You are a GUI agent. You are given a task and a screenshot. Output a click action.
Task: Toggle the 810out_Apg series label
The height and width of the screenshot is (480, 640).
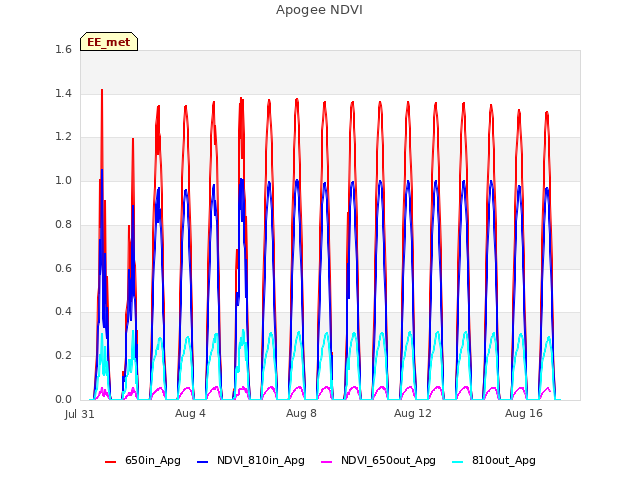[504, 460]
